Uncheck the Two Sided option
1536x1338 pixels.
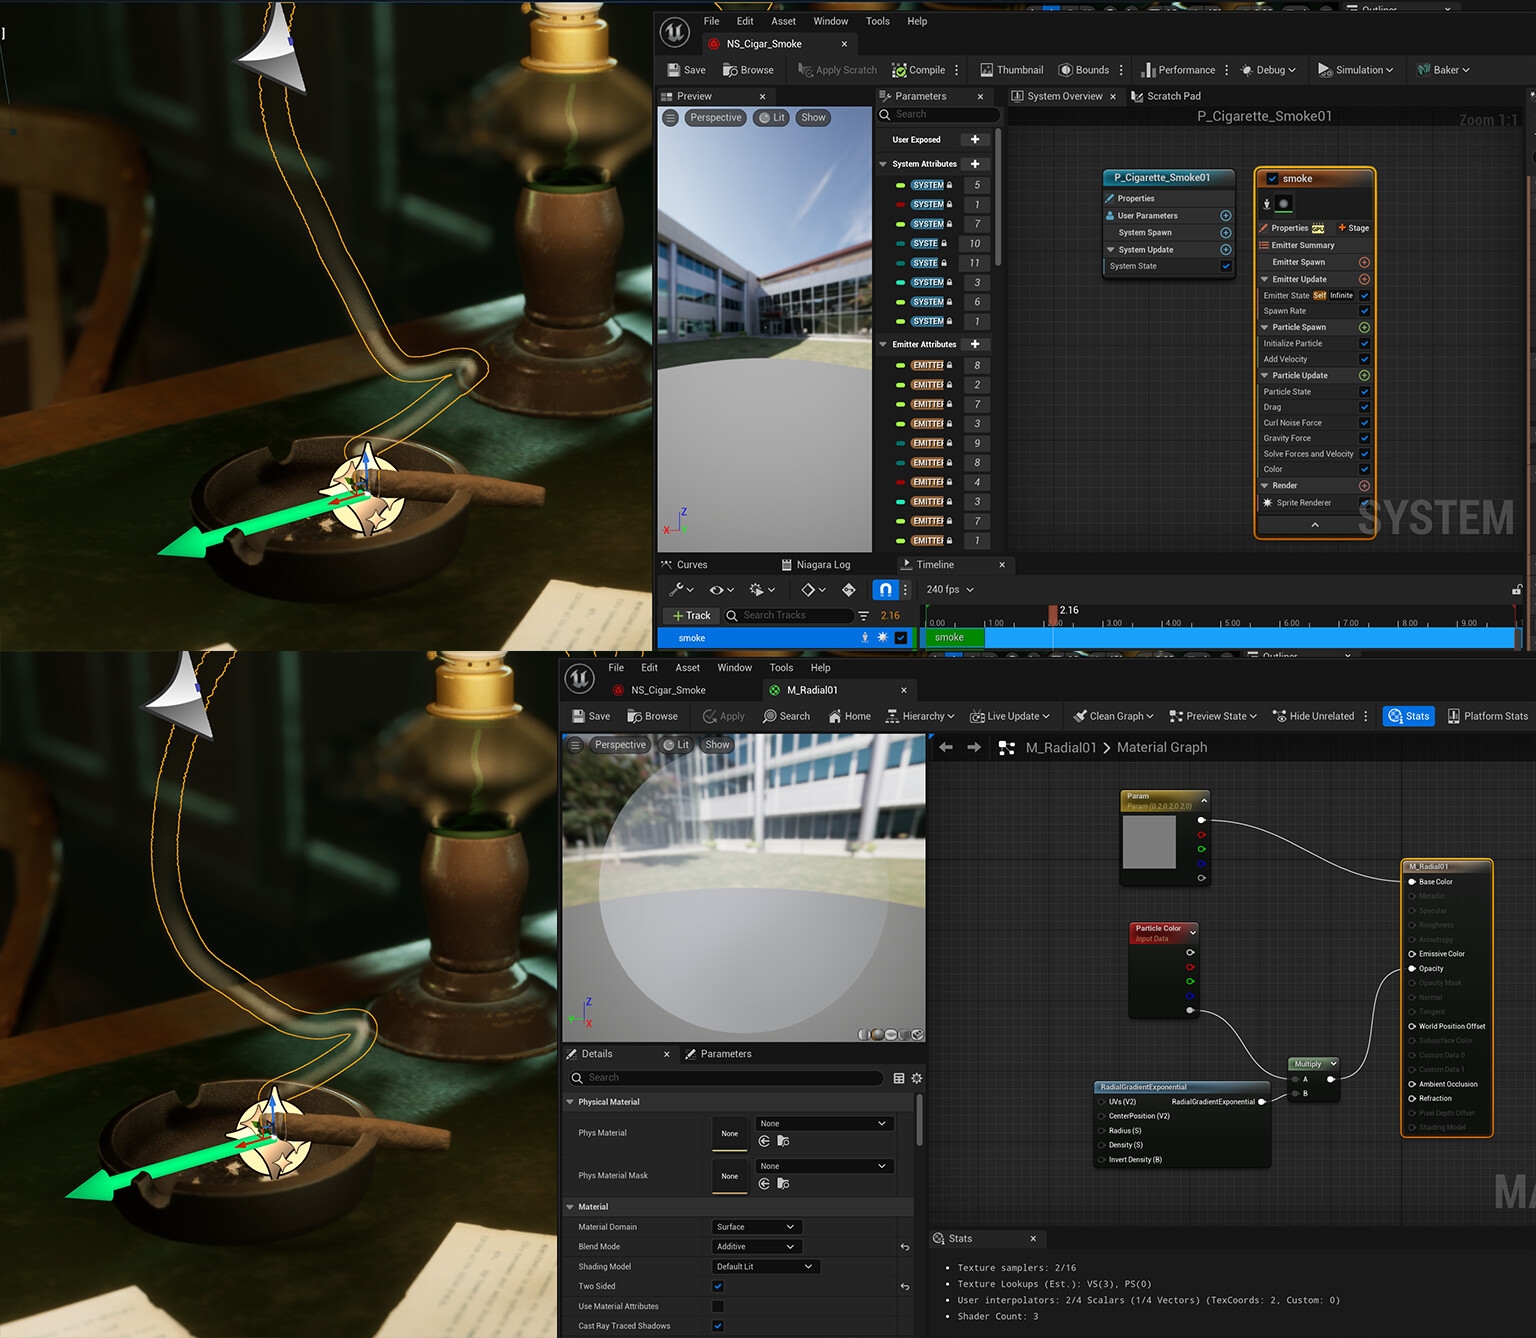tap(718, 1286)
